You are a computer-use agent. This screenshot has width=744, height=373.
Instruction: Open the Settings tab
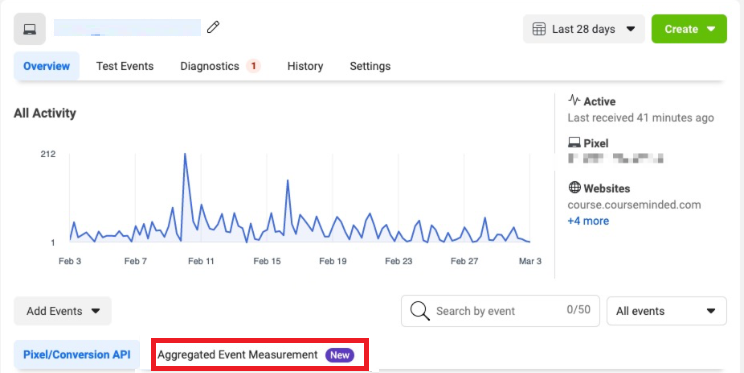point(370,66)
